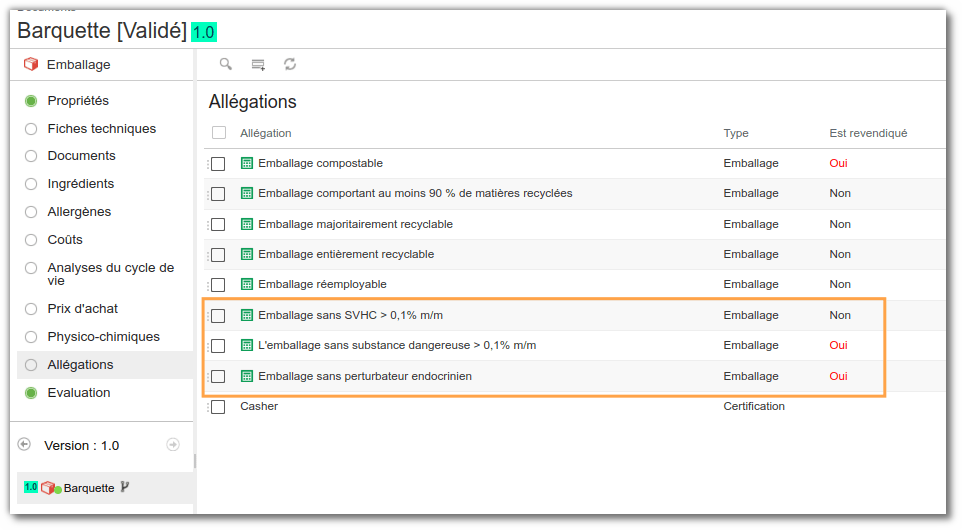Viewport: 962px width, 530px height.
Task: Click table icon of Emballage réemployable row
Action: click(247, 284)
